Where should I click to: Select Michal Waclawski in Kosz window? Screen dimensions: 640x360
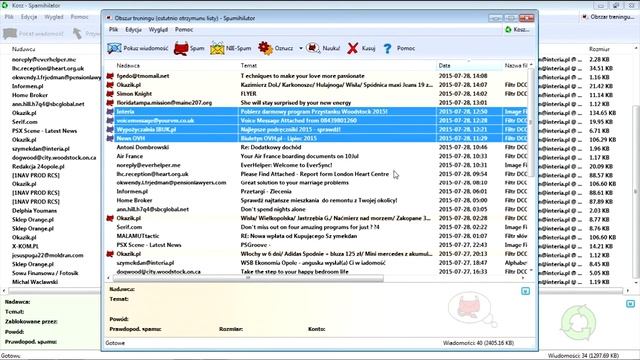[x=35, y=282]
